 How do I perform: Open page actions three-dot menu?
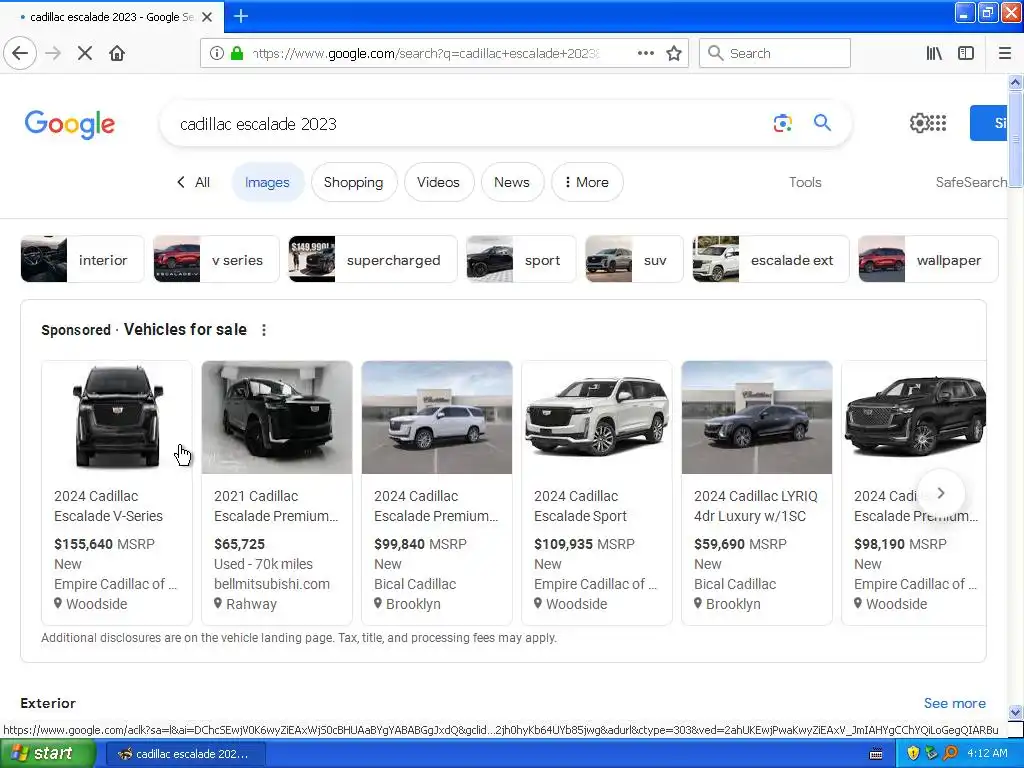646,53
